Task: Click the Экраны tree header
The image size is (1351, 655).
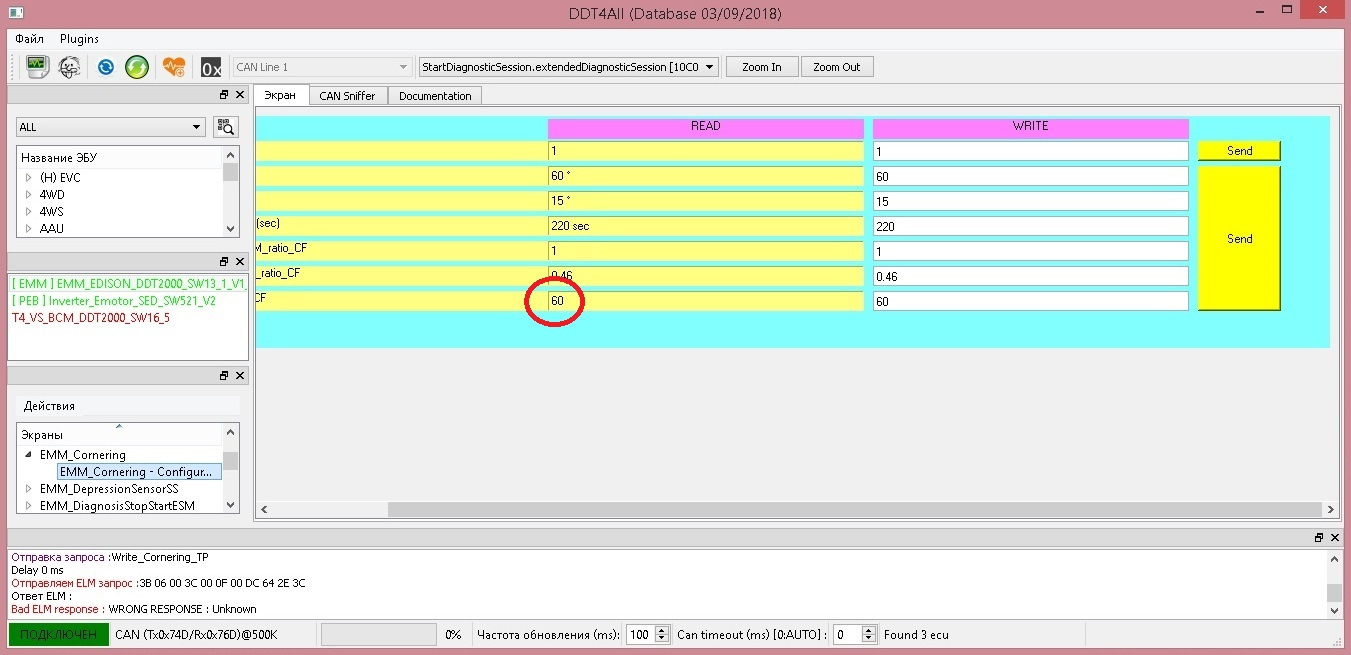Action: coord(120,435)
